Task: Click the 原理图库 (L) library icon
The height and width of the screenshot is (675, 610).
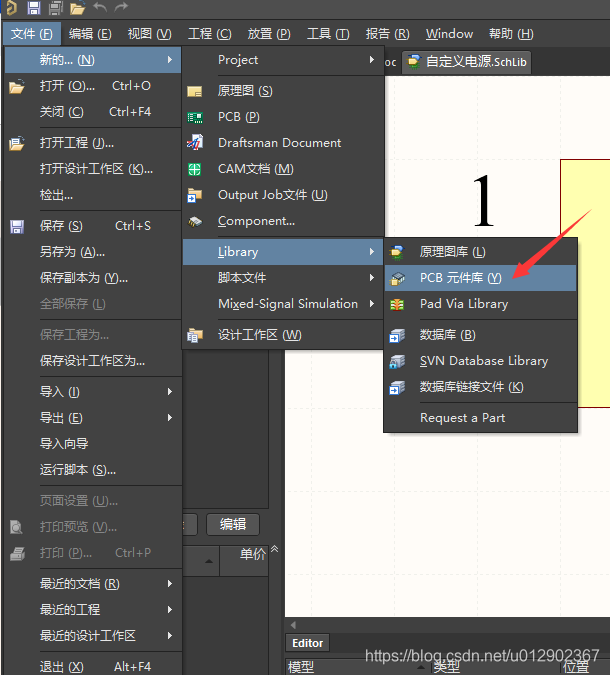Action: click(397, 252)
